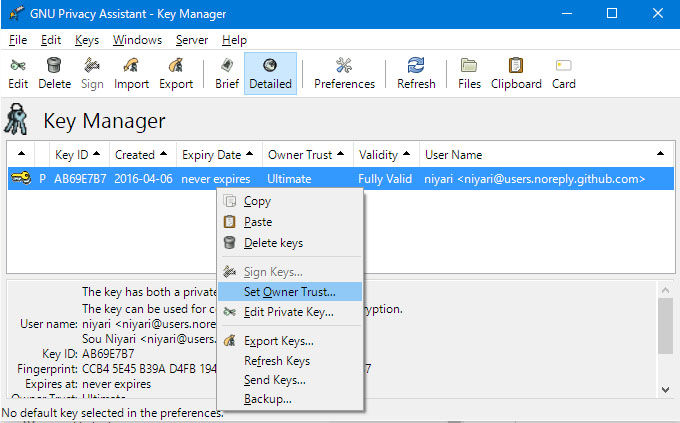This screenshot has height=423, width=680.
Task: Sort by the Key ID column header
Action: pyautogui.click(x=79, y=154)
